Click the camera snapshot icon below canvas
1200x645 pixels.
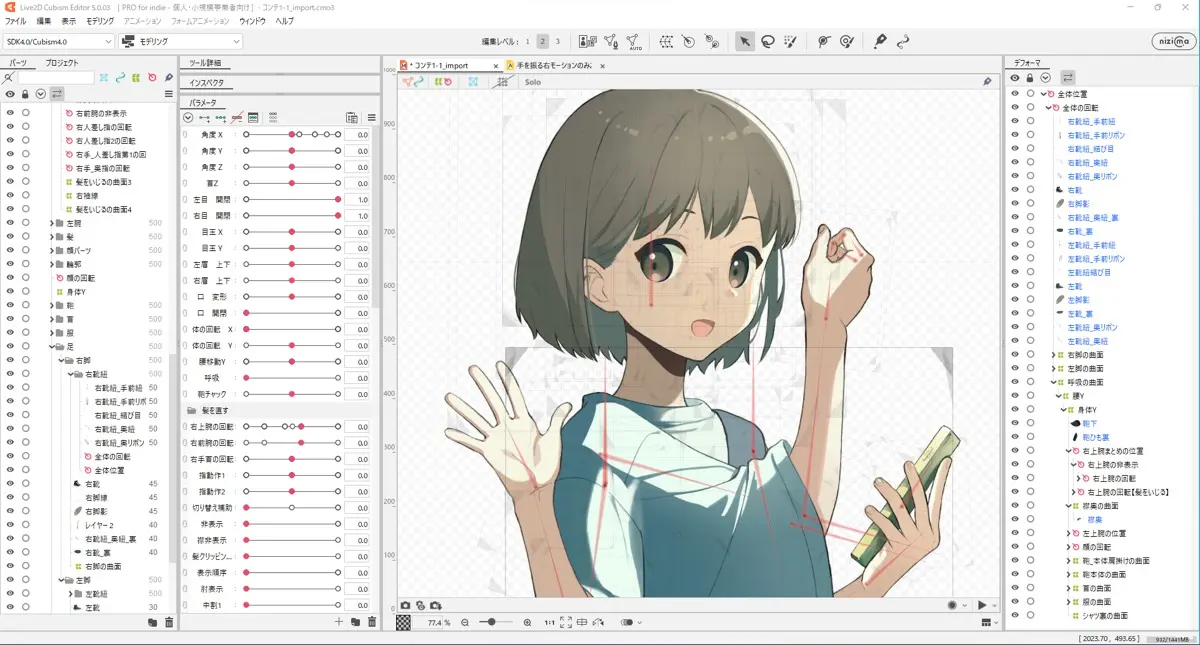pos(406,605)
